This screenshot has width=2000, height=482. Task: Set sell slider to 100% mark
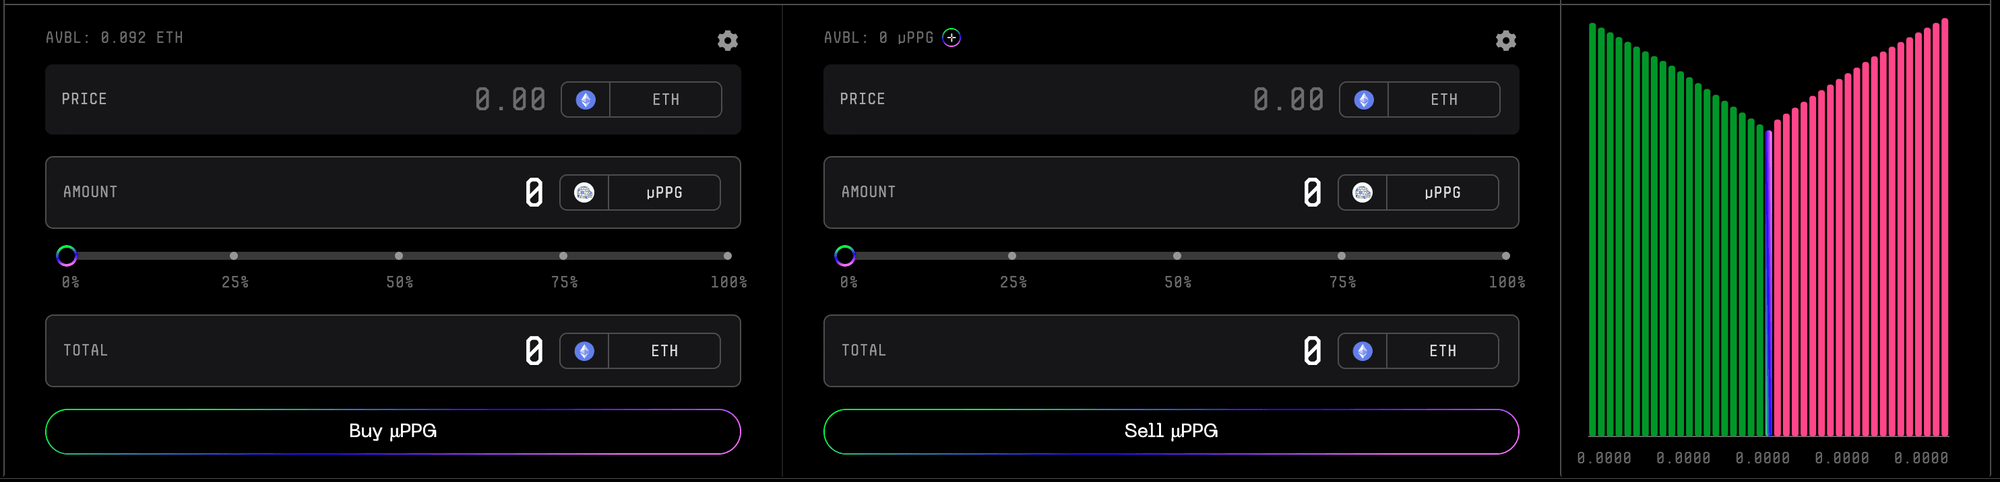(1506, 256)
